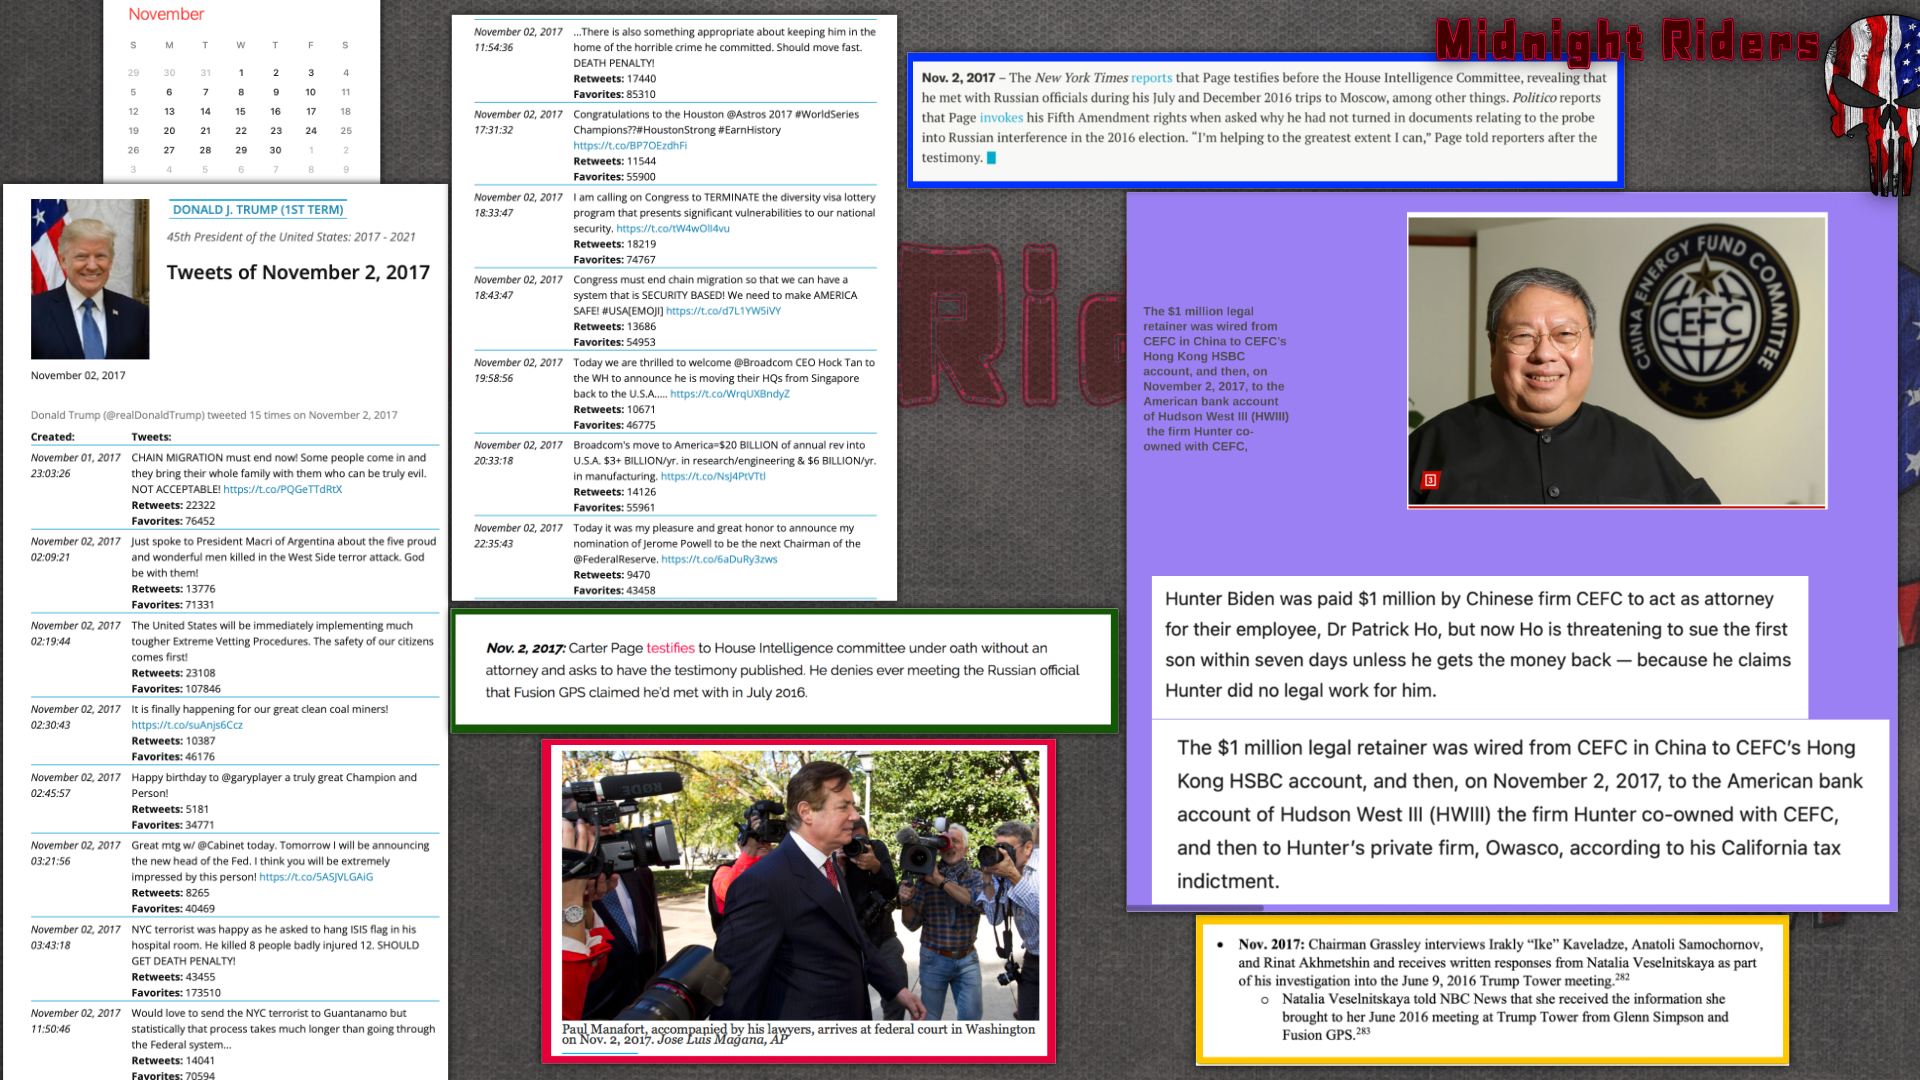The width and height of the screenshot is (1920, 1080).
Task: Open the "invokes" Fifth Amendment link
Action: pos(1001,118)
